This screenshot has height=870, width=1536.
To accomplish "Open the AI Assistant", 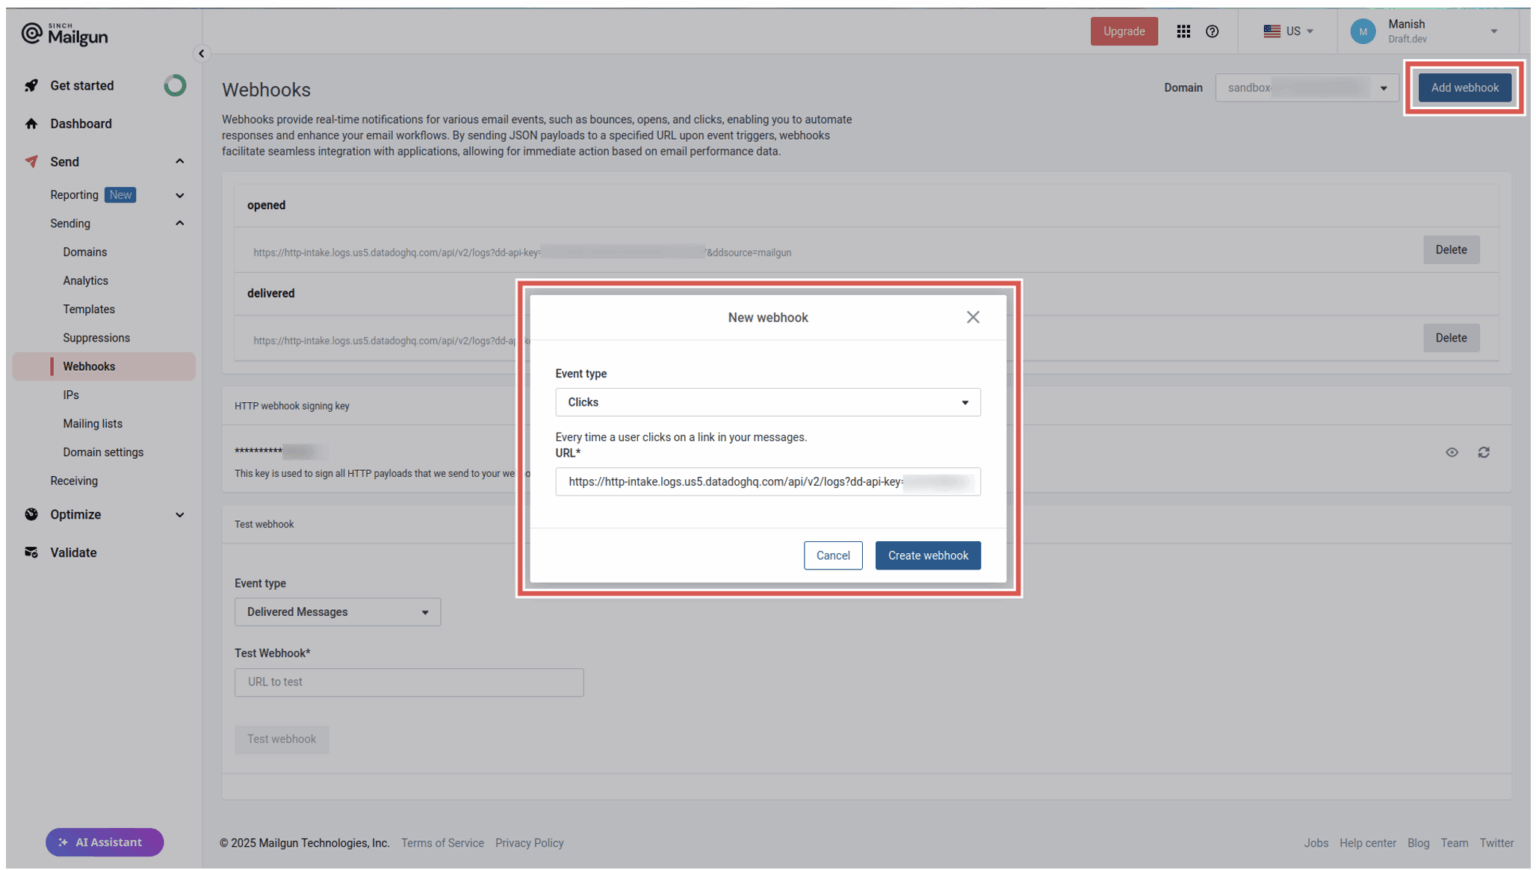I will click(x=104, y=842).
